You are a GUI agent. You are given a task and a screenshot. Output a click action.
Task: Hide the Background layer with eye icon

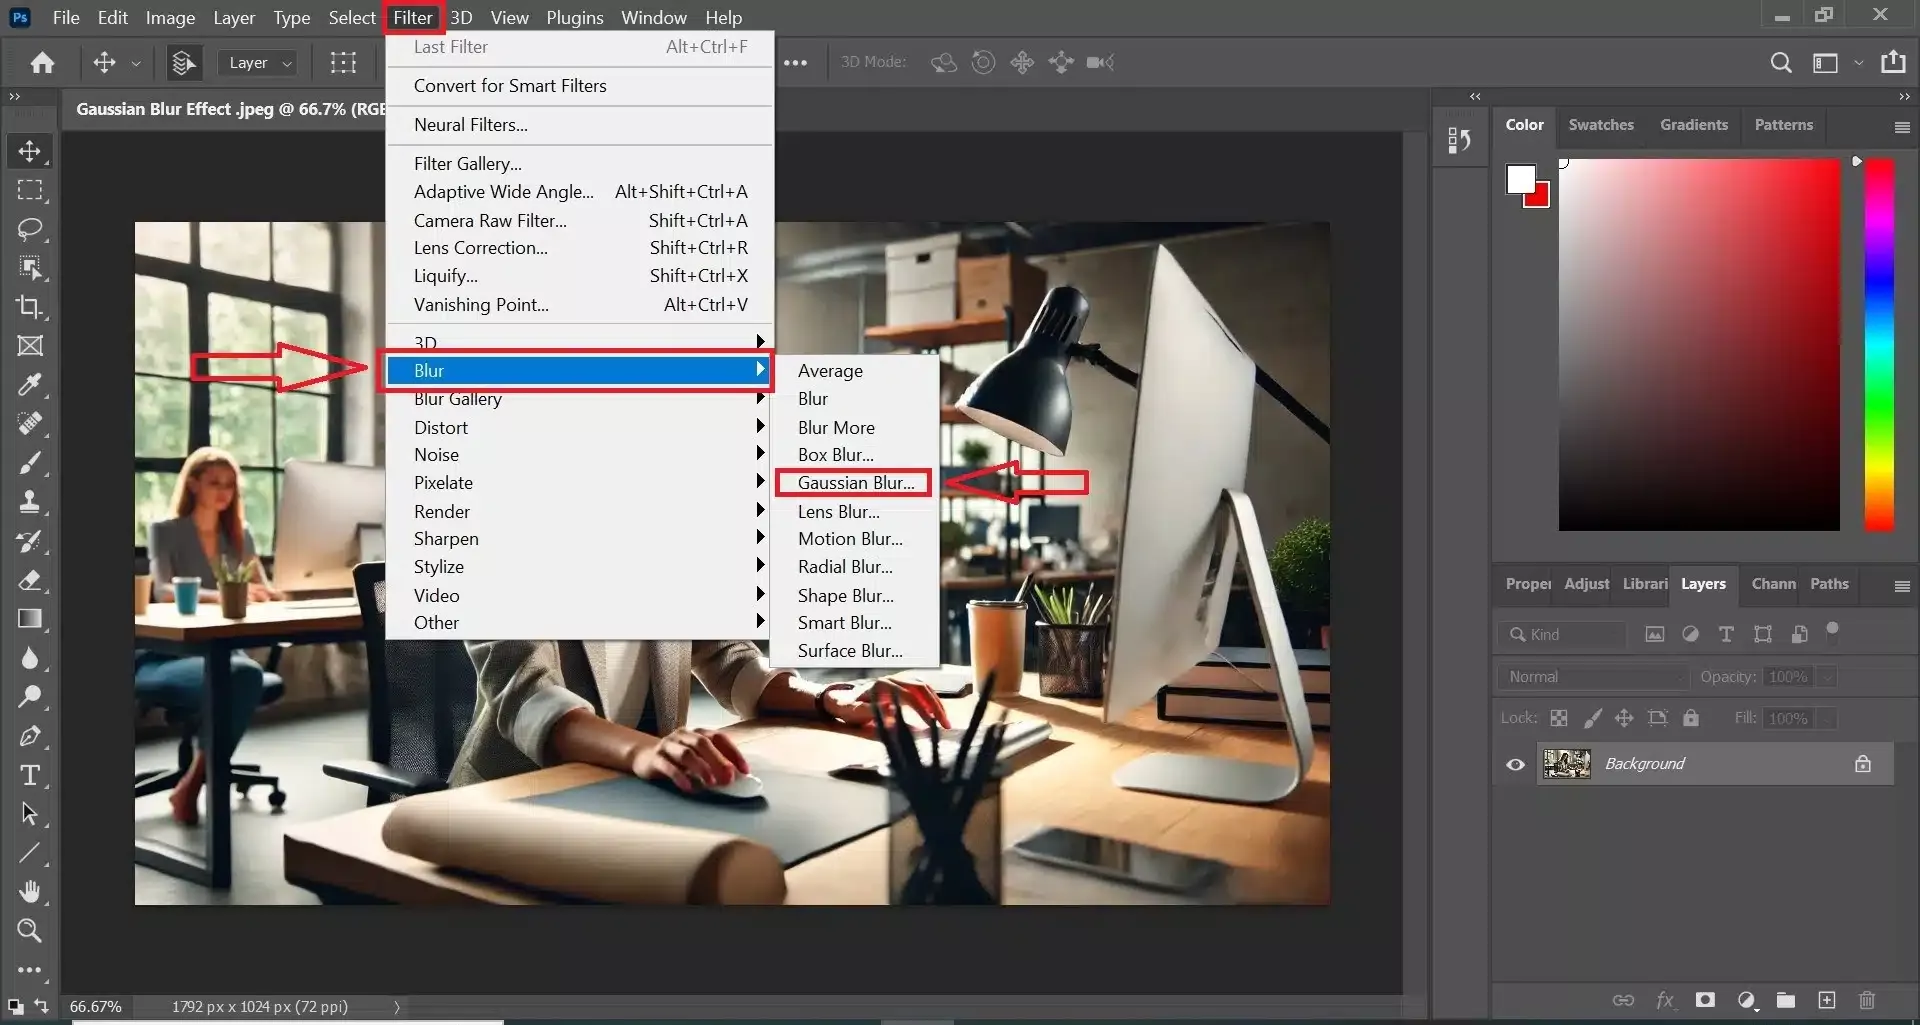click(x=1516, y=765)
